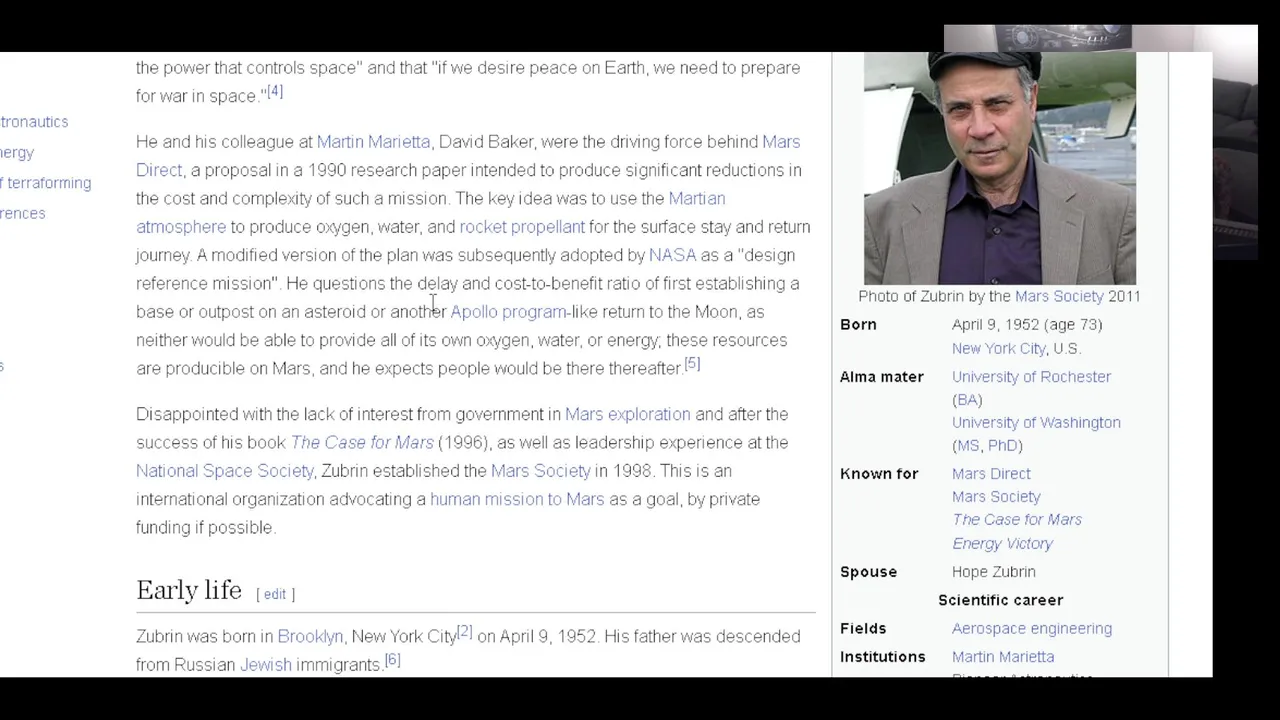The height and width of the screenshot is (720, 1280).
Task: Click the 'Scientific career' infobox header
Action: tap(1000, 600)
